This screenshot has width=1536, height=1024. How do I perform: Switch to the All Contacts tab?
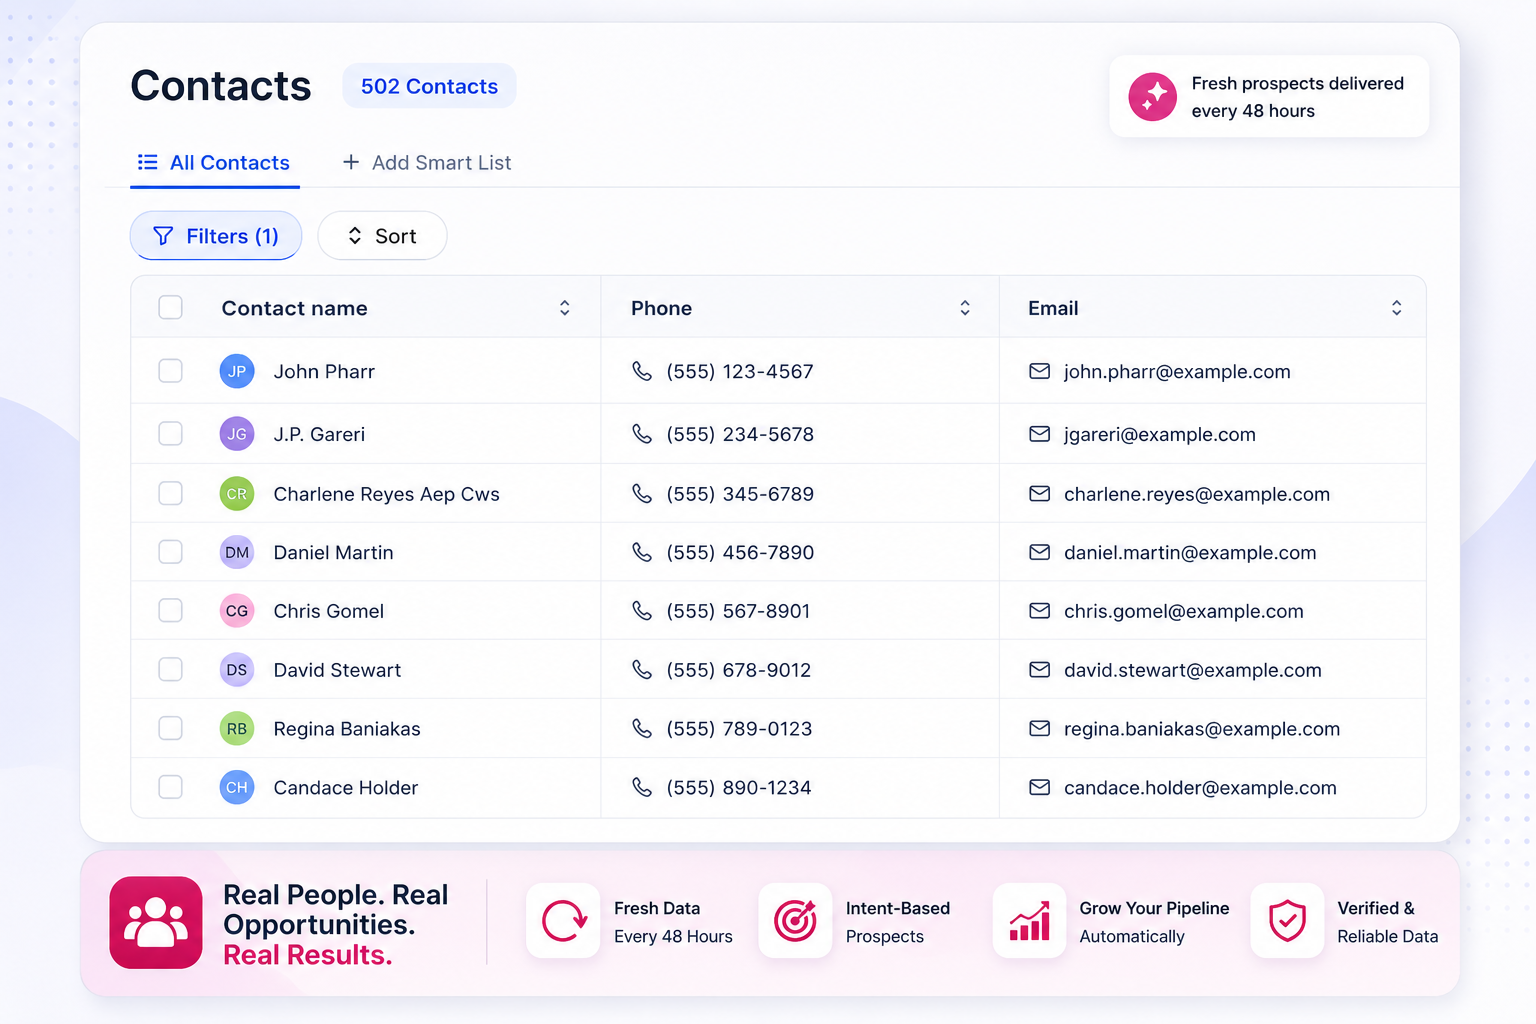(x=215, y=163)
